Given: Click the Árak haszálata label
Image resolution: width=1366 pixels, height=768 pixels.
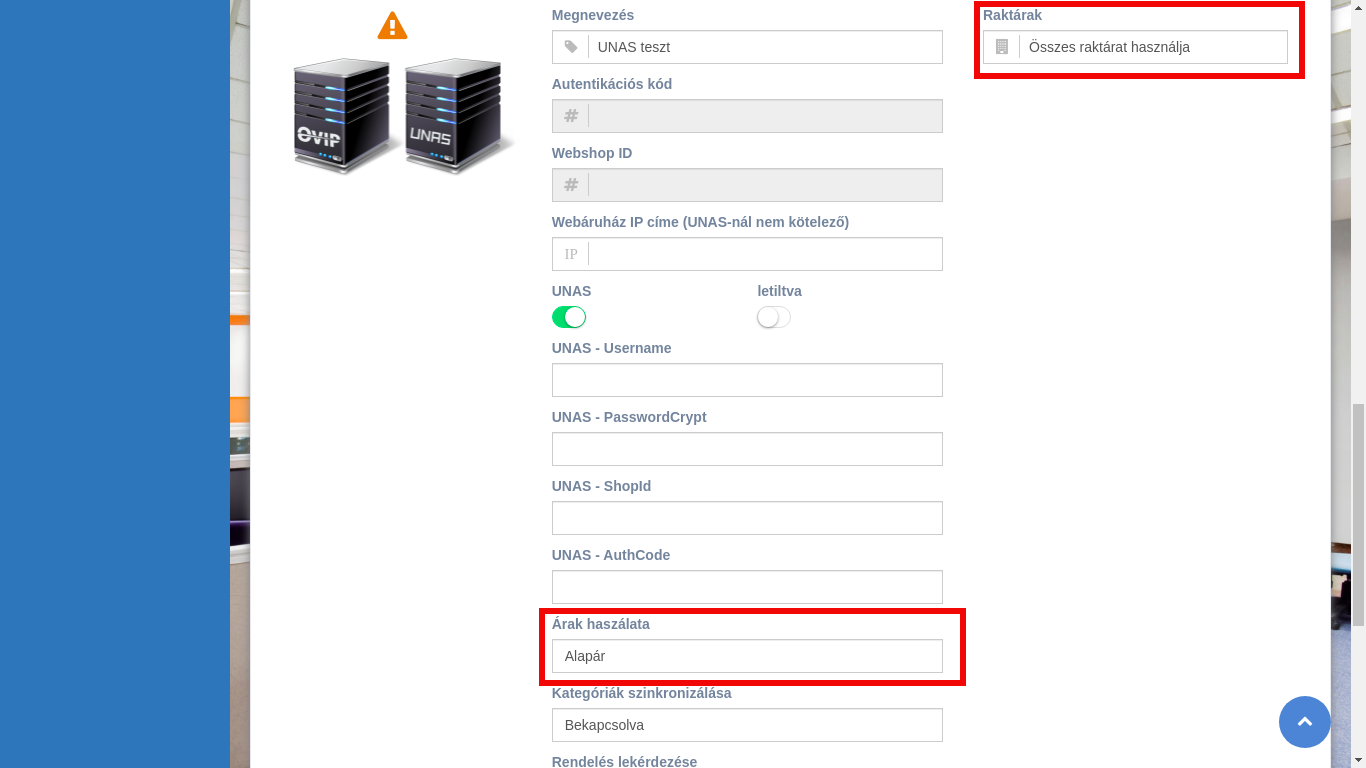Looking at the screenshot, I should [601, 624].
